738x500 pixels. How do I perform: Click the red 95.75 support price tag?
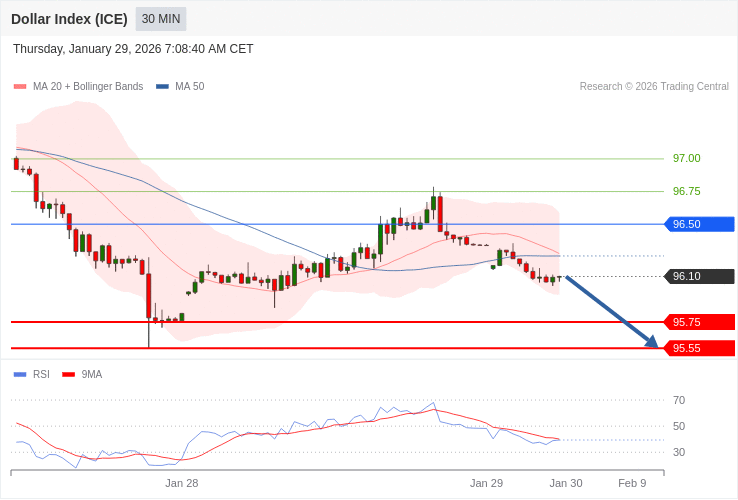coord(699,323)
